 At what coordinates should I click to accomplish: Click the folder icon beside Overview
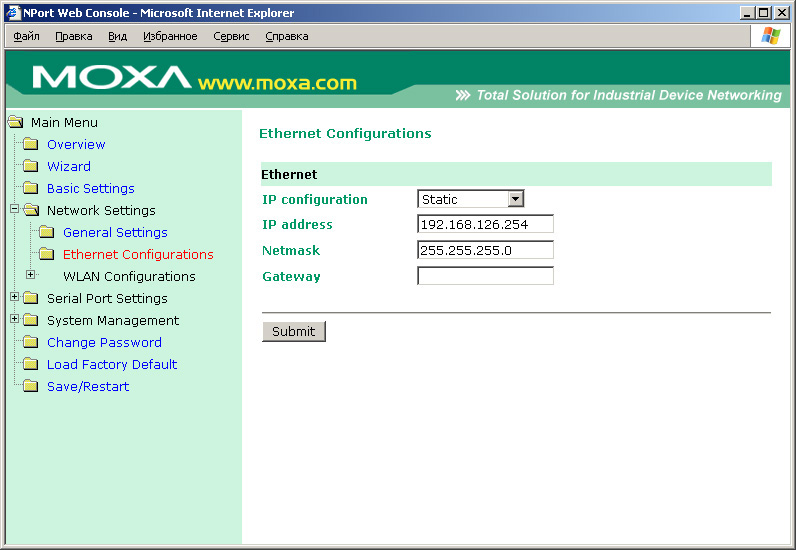click(x=30, y=145)
